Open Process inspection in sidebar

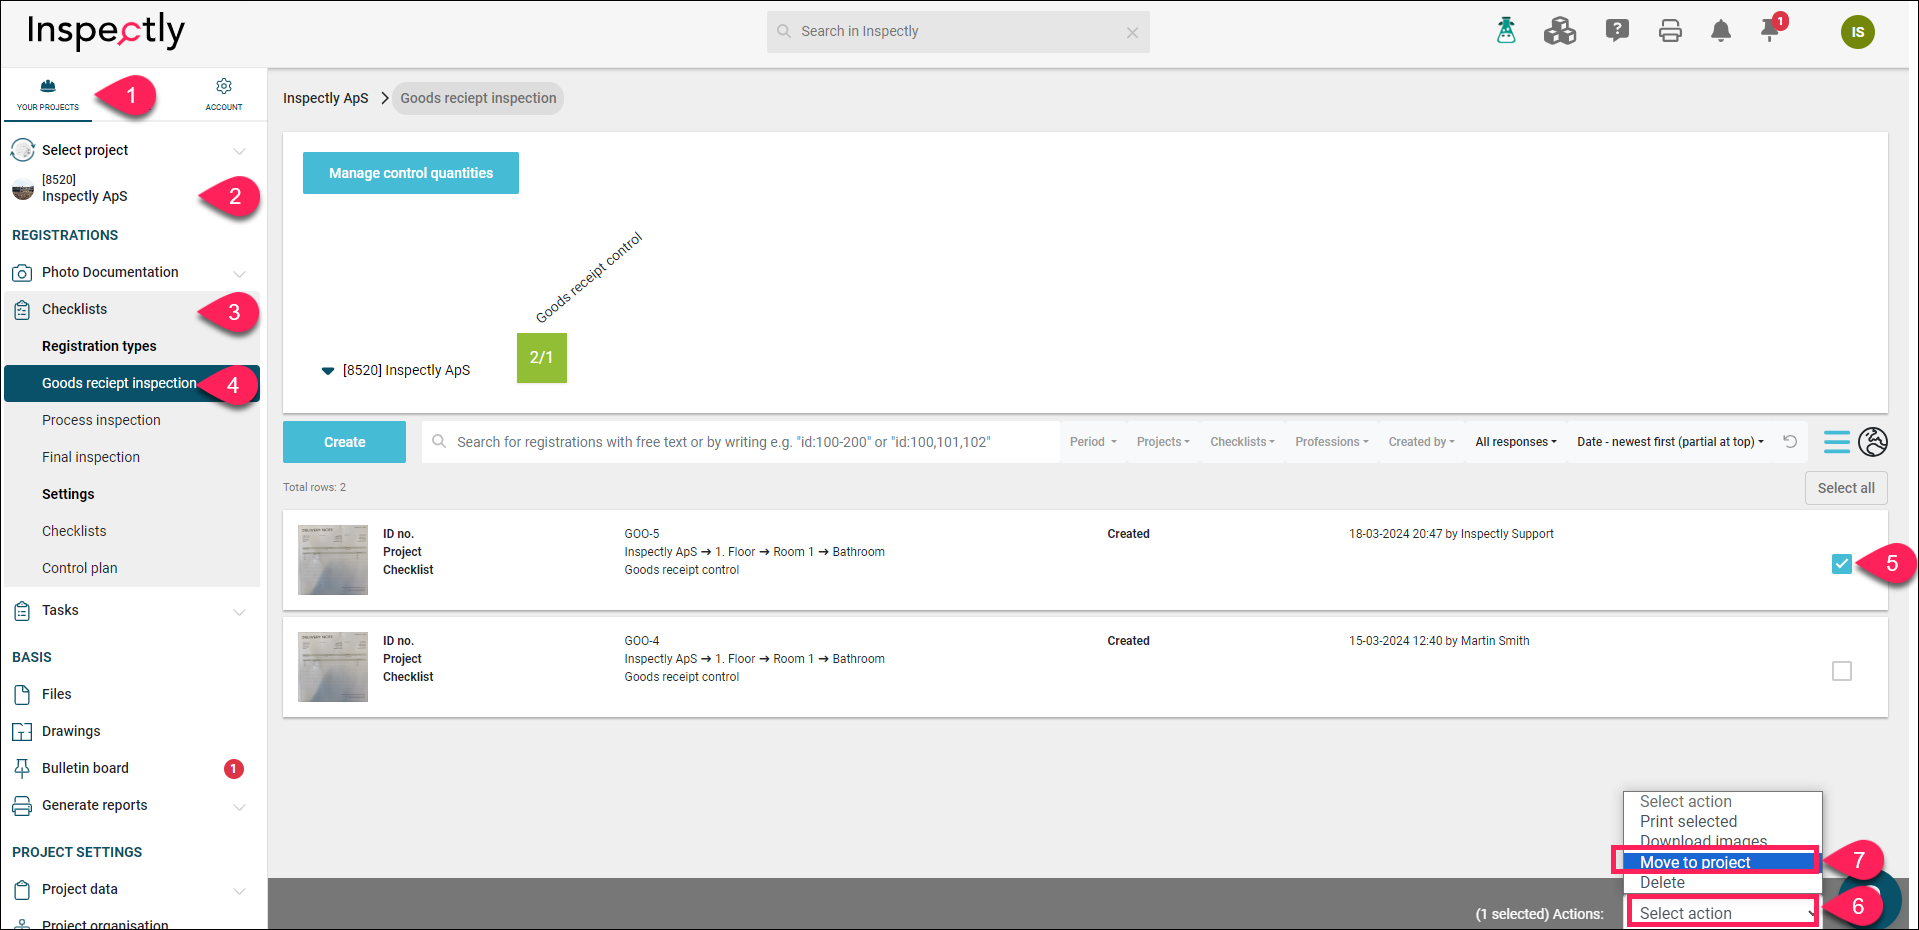[101, 421]
